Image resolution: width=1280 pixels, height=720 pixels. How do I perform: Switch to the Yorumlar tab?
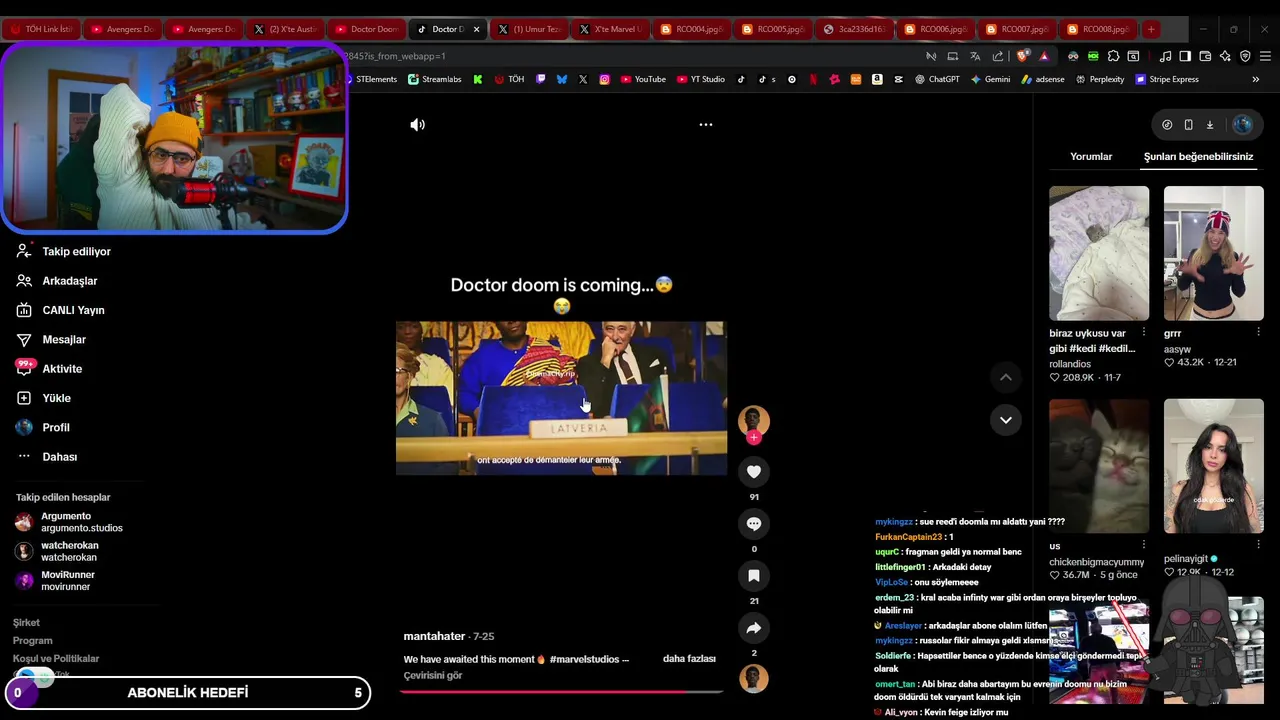click(1091, 157)
